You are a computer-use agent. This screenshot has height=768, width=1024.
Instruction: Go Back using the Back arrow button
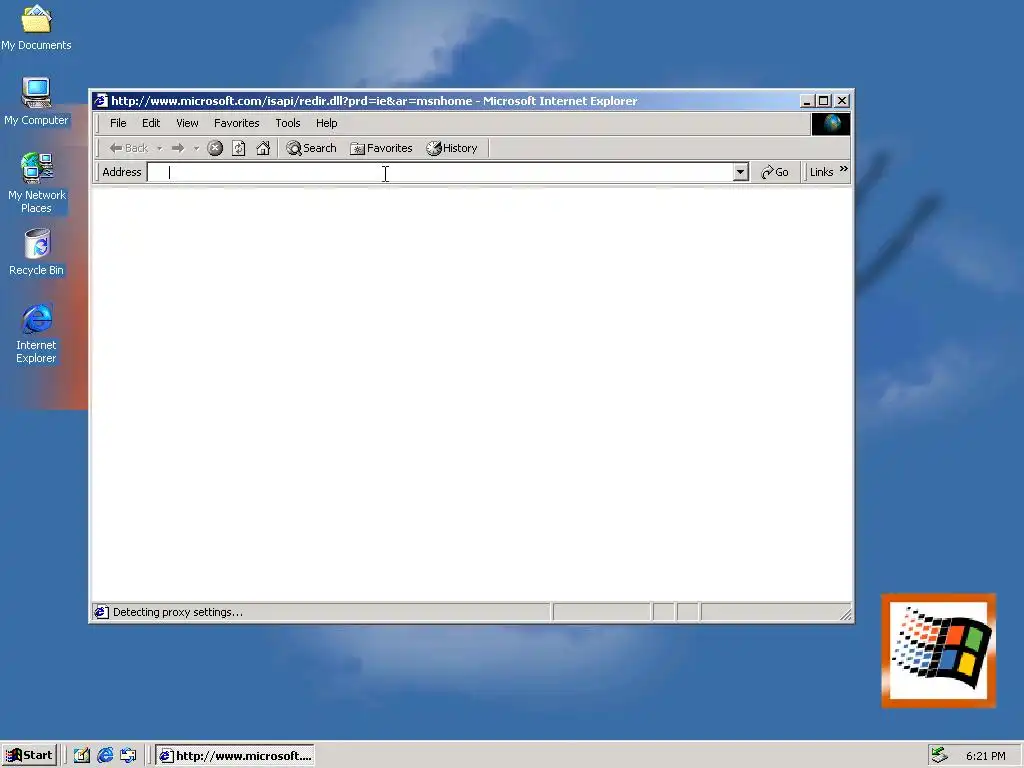[129, 148]
